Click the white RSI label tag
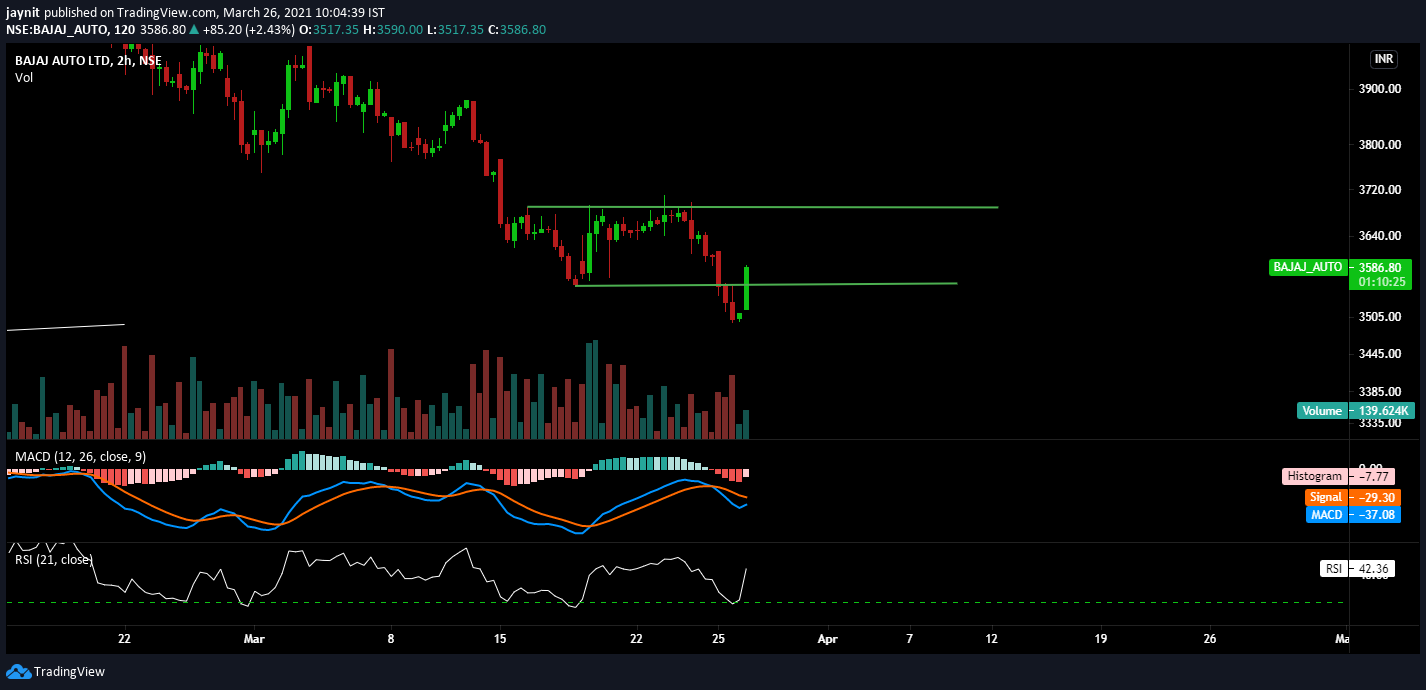The height and width of the screenshot is (690, 1426). point(1333,568)
